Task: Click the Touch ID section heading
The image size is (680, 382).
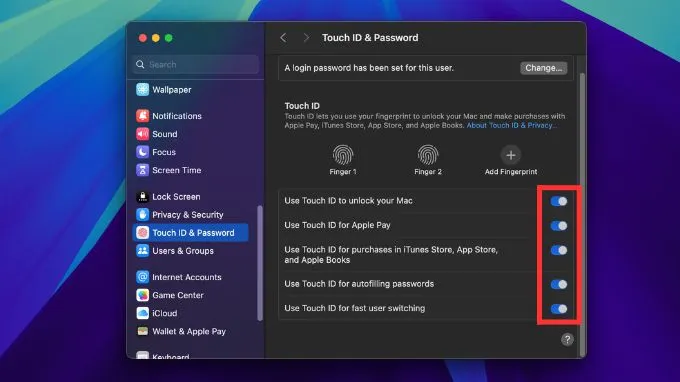Action: [302, 106]
